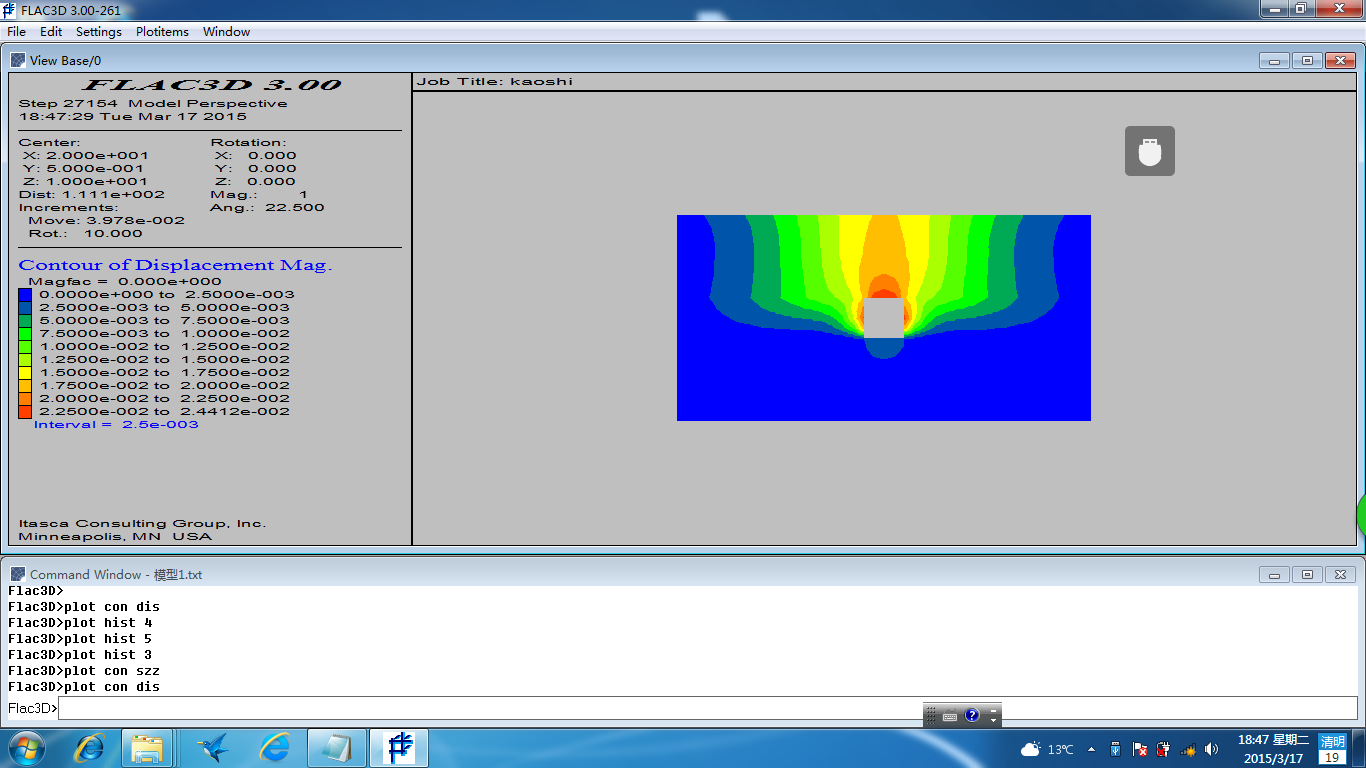Click the USB drive icon in plot view

point(1149,151)
